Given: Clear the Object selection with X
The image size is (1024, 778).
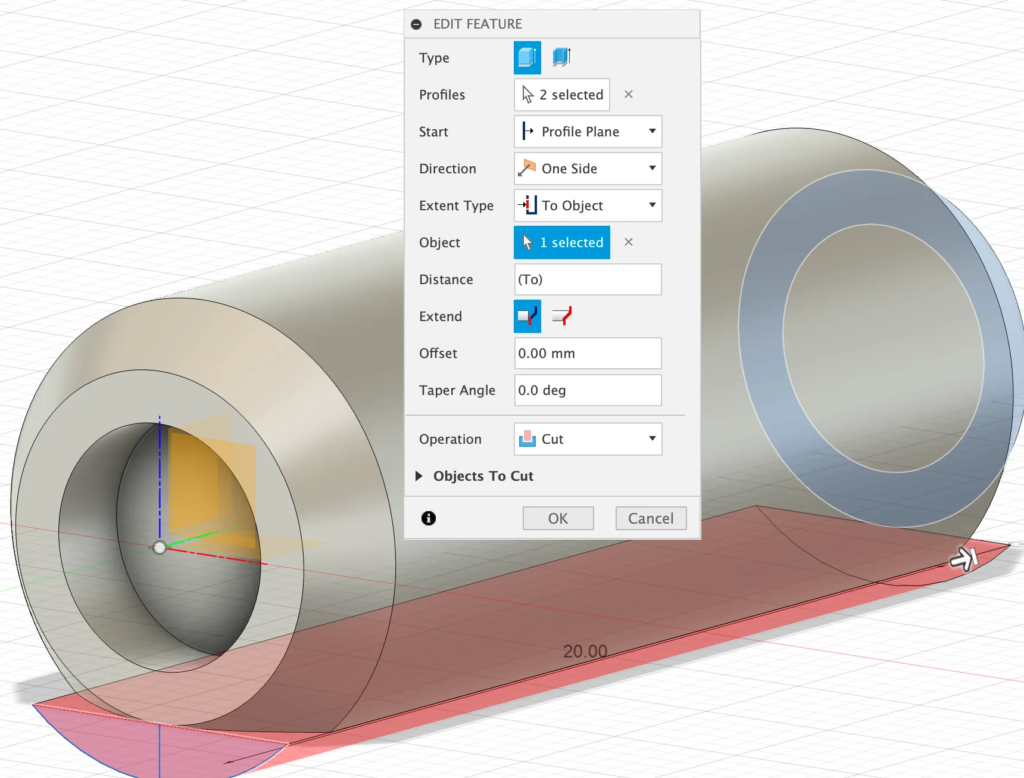Looking at the screenshot, I should click(x=629, y=242).
